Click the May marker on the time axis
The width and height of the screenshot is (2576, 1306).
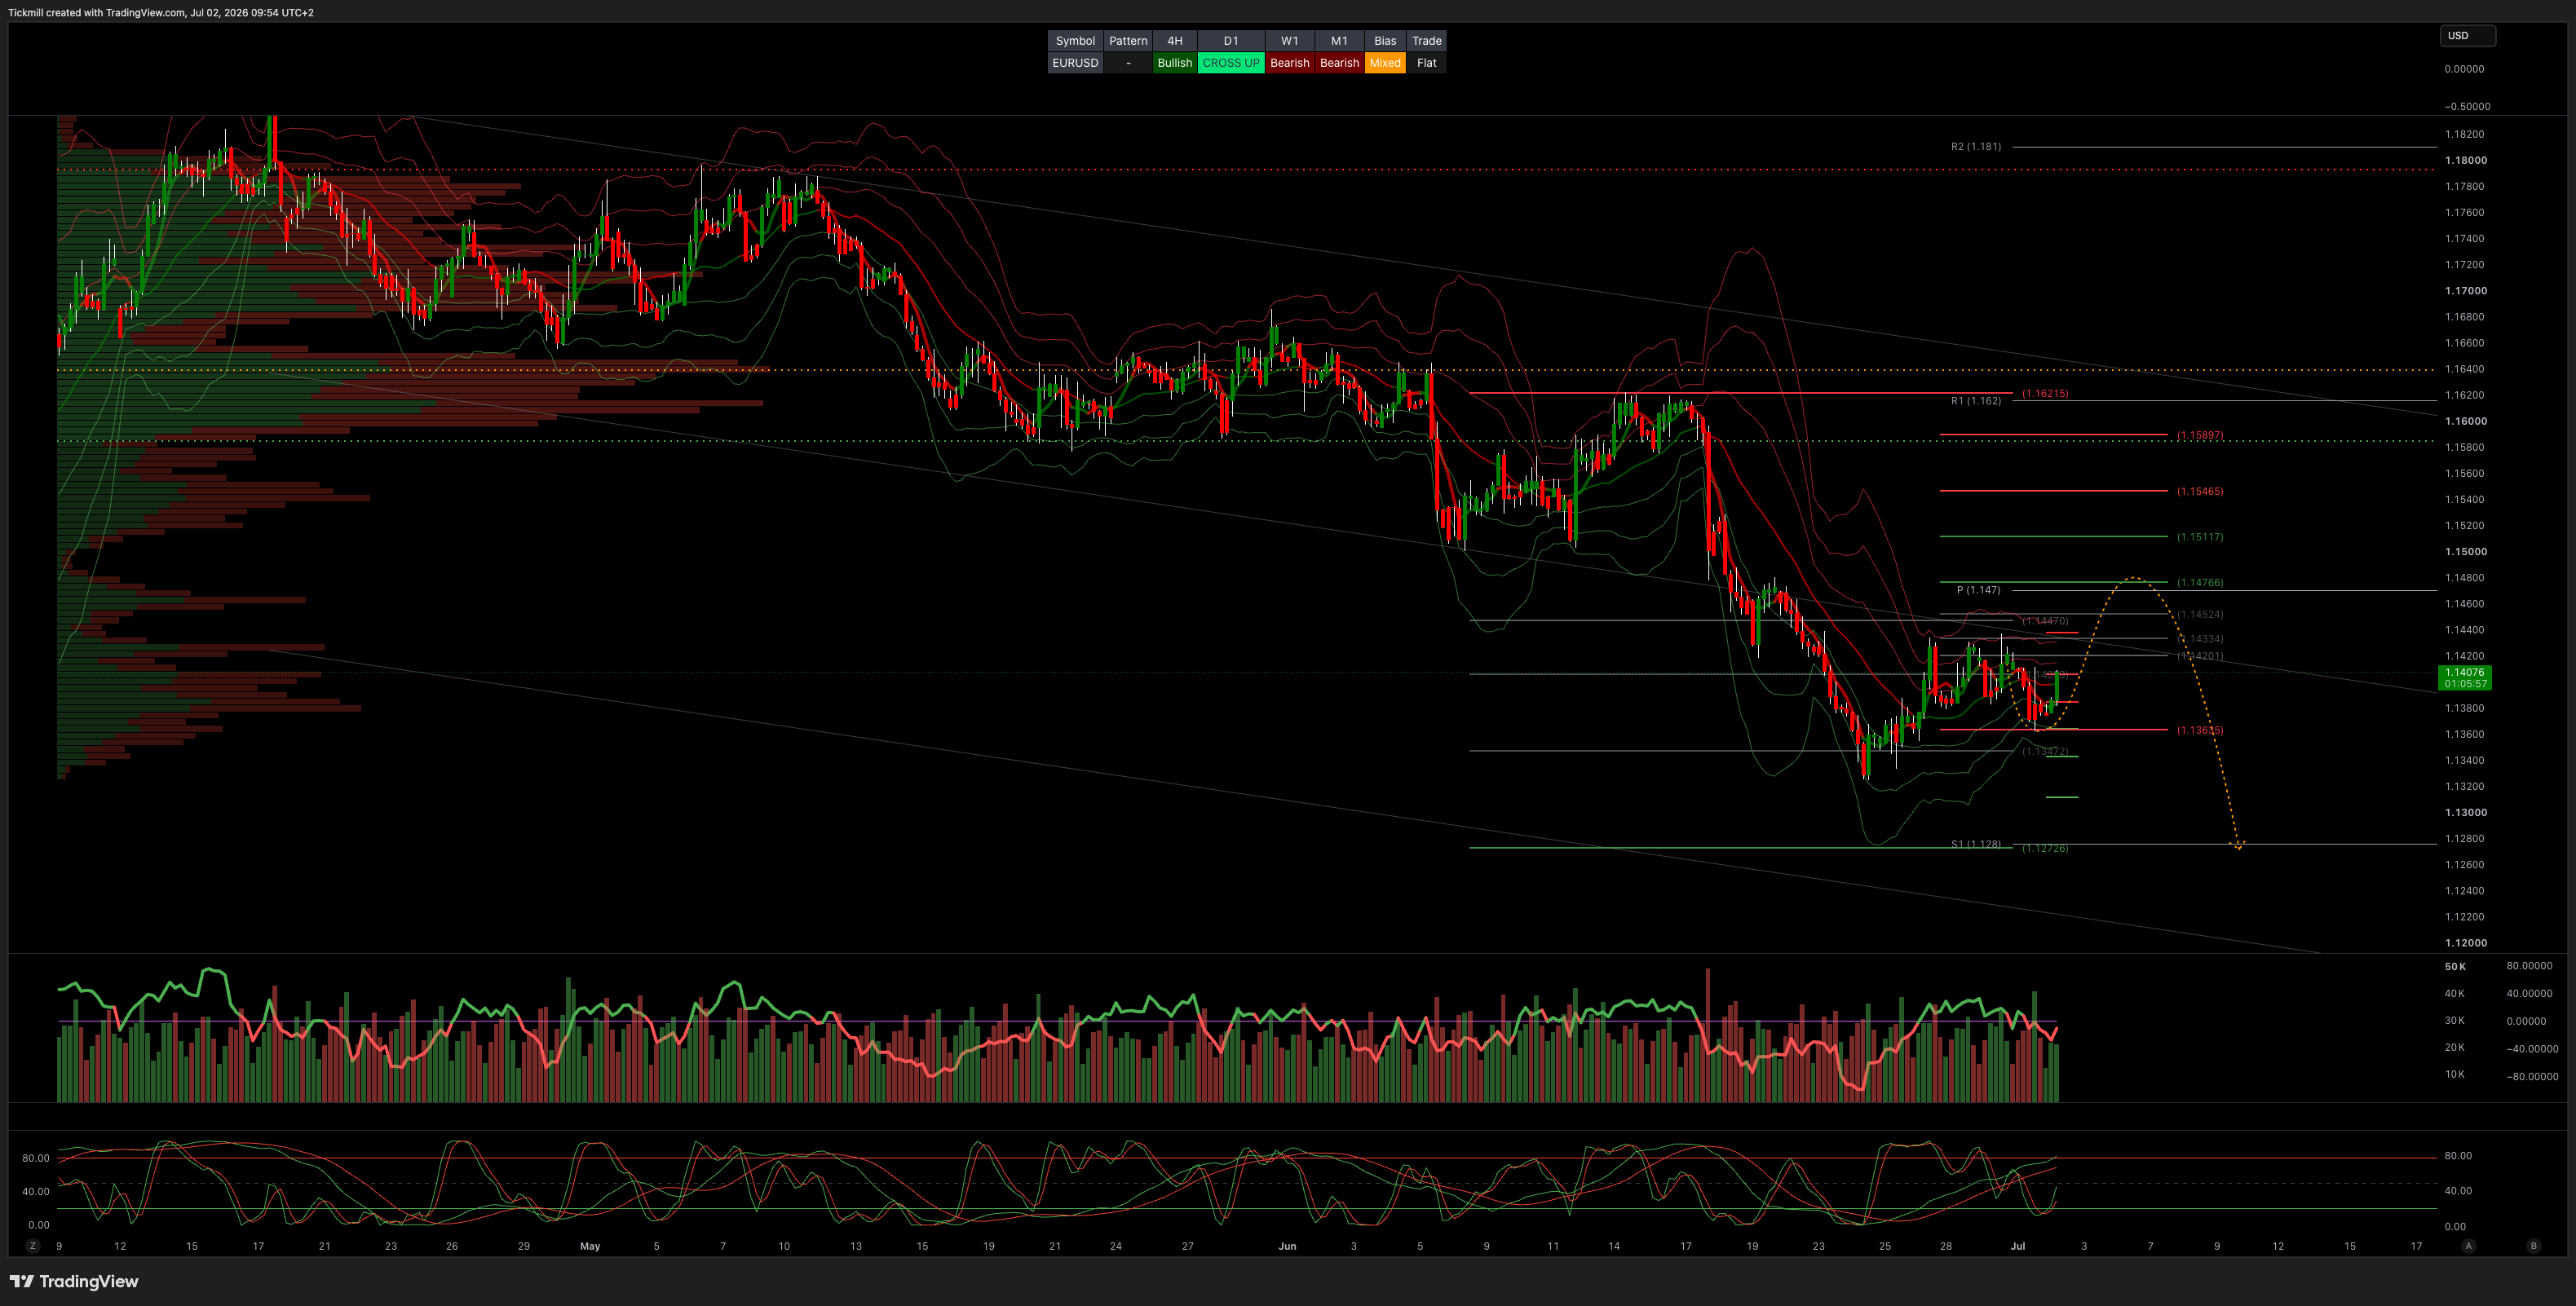[590, 1246]
